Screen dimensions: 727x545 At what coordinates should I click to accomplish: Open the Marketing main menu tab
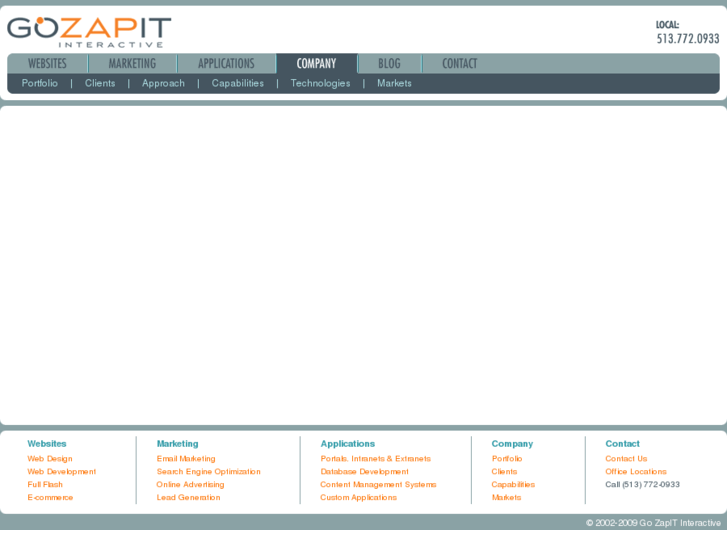coord(132,64)
